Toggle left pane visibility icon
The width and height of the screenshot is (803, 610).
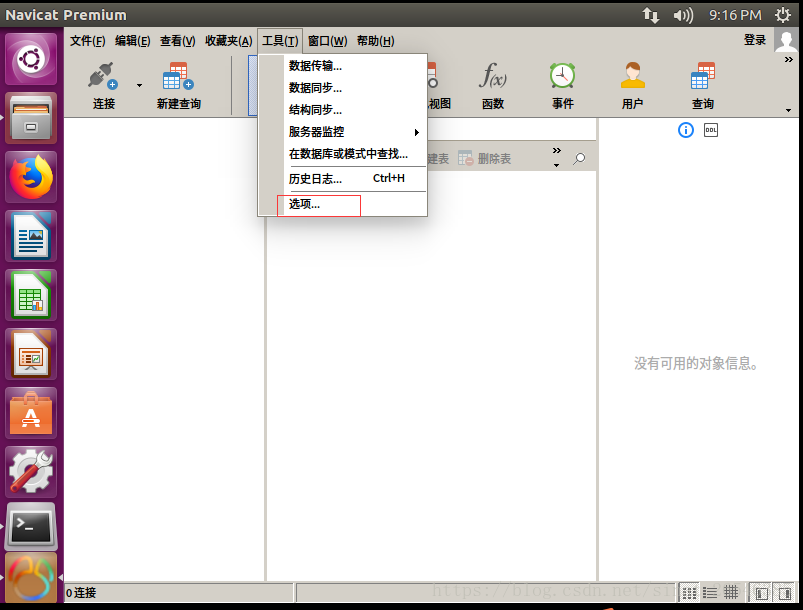[x=762, y=593]
